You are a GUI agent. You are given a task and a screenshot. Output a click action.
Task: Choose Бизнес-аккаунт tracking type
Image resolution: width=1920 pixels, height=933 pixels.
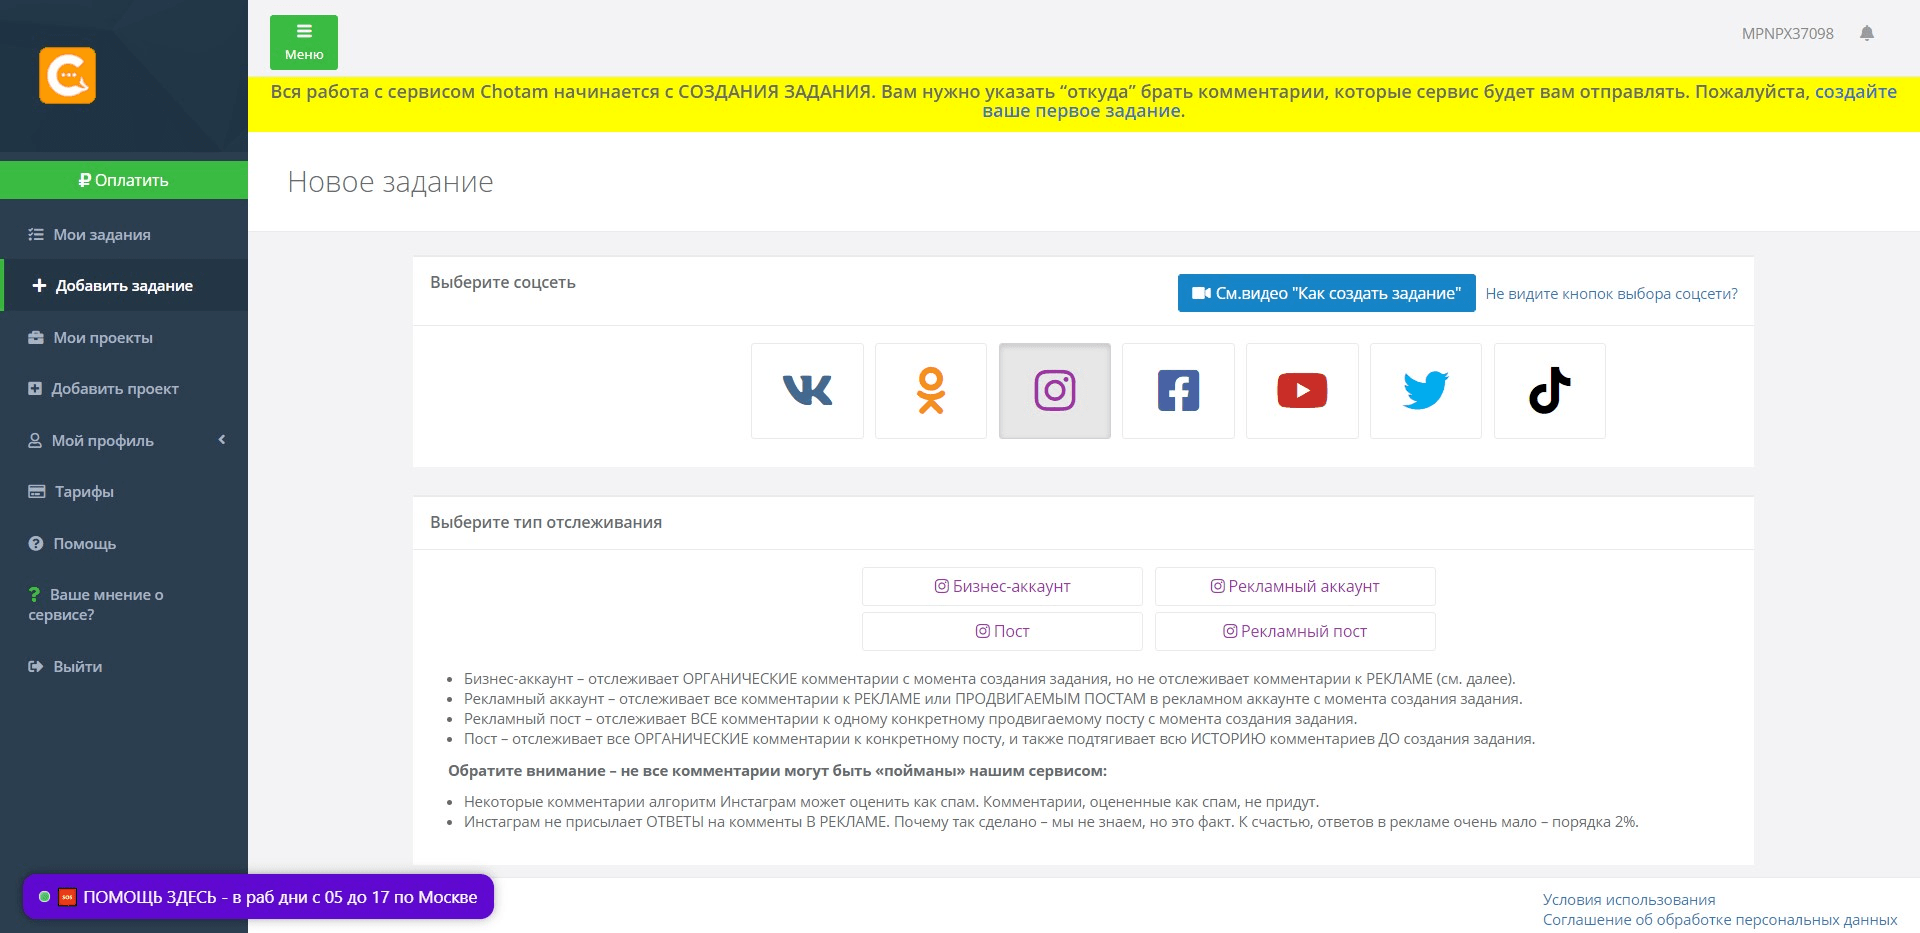(1002, 586)
